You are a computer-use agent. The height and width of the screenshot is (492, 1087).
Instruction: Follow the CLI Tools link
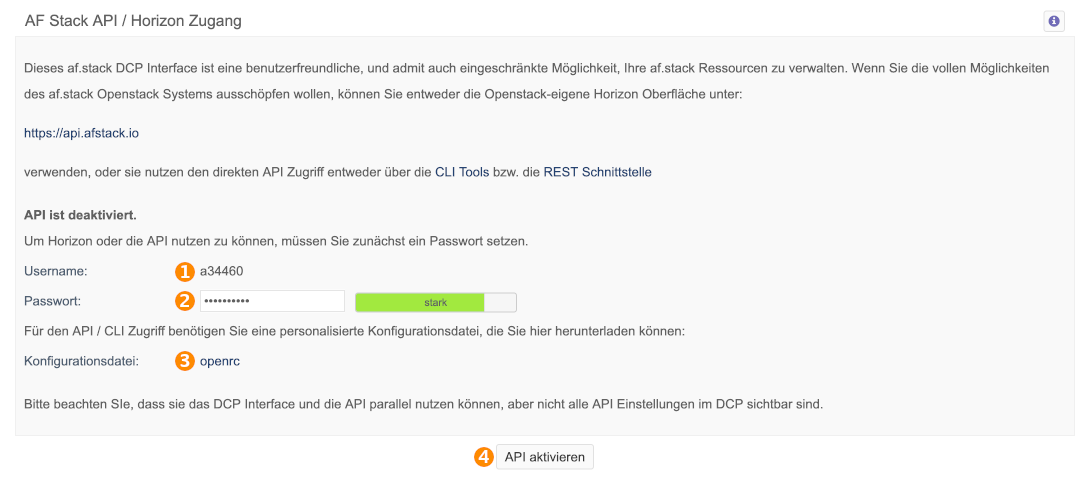[462, 173]
